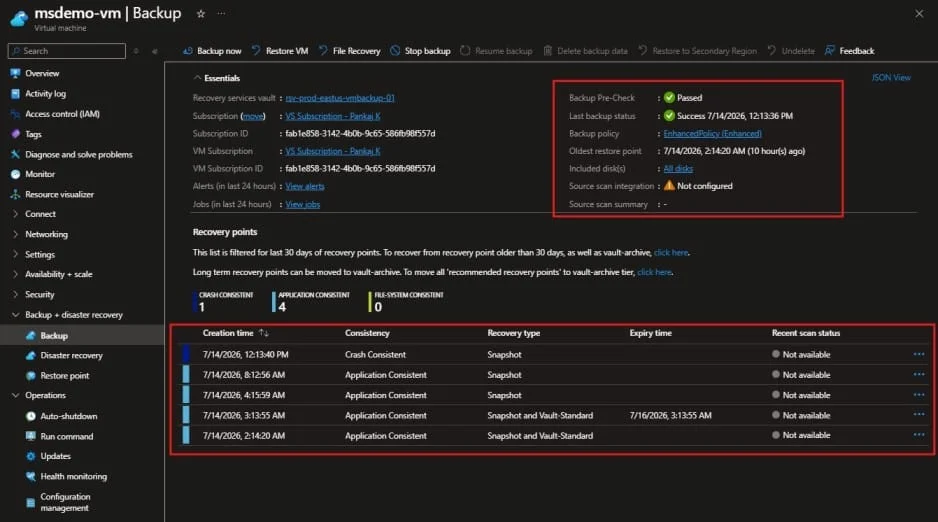The width and height of the screenshot is (938, 522).
Task: Click the Run command icon
Action: point(31,436)
